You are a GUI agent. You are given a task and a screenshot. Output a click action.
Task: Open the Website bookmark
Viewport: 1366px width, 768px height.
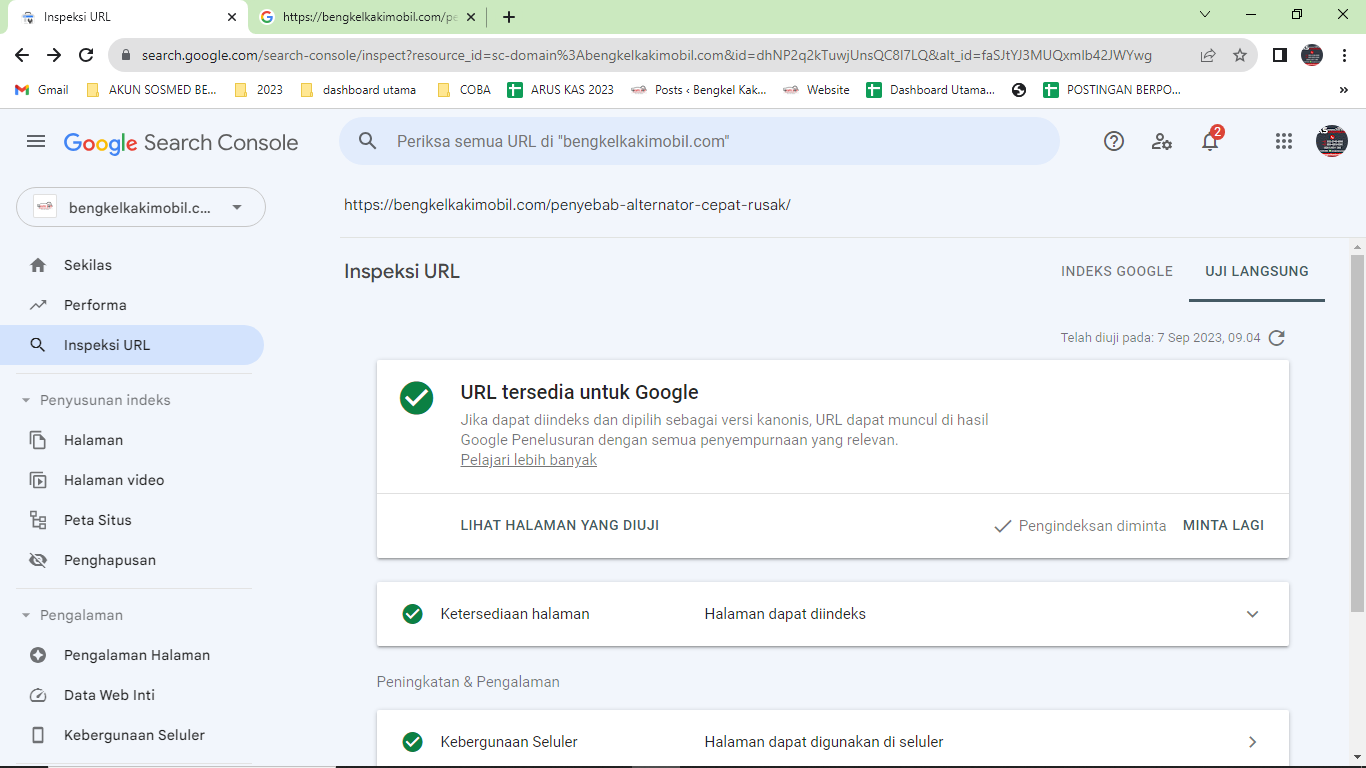tap(816, 90)
